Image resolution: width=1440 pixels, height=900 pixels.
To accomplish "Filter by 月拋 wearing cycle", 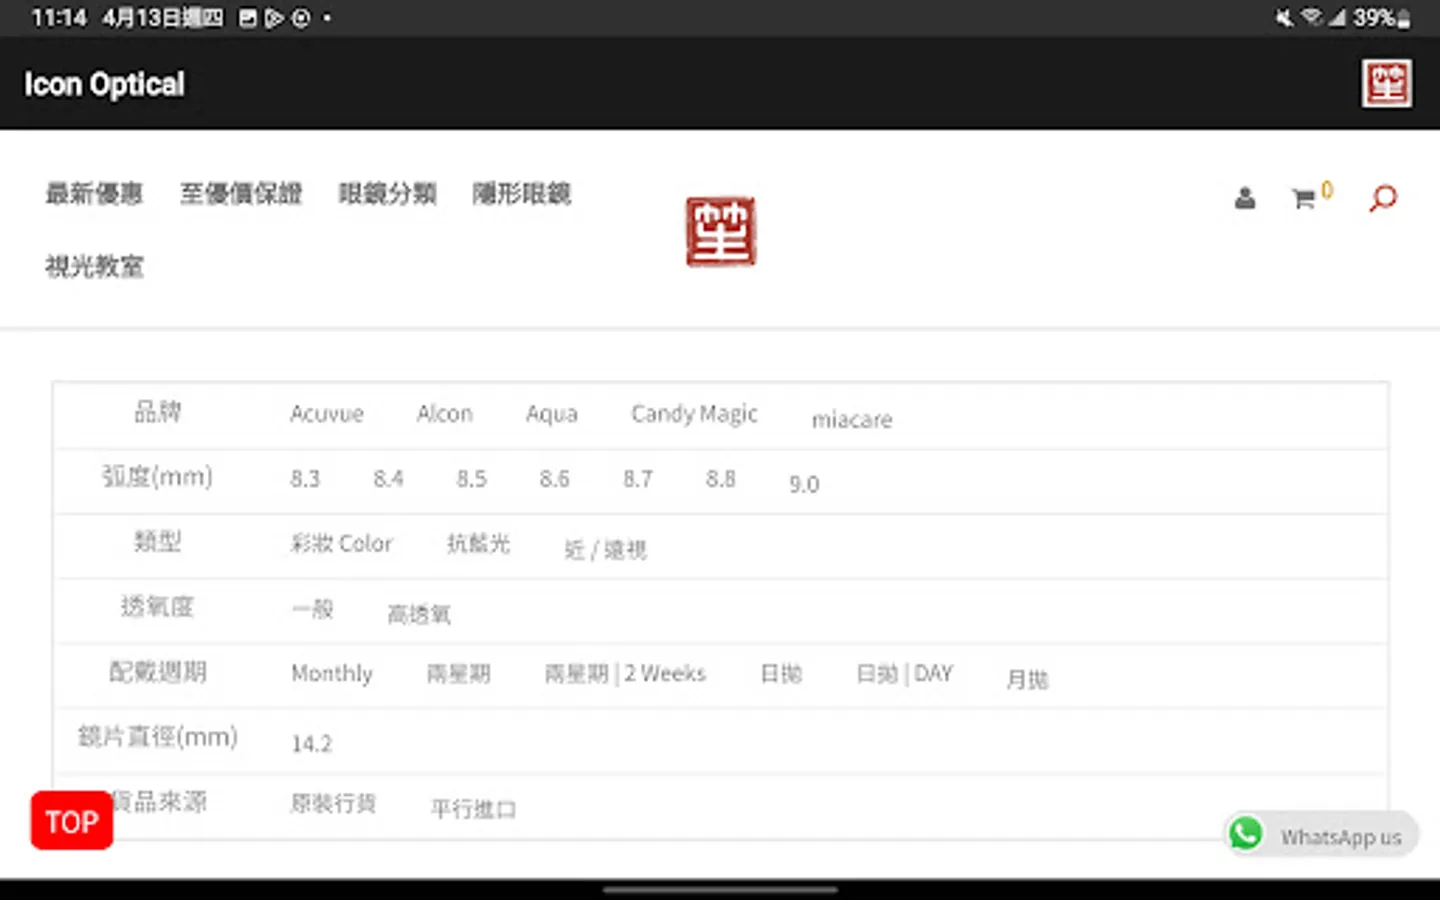I will [1027, 679].
